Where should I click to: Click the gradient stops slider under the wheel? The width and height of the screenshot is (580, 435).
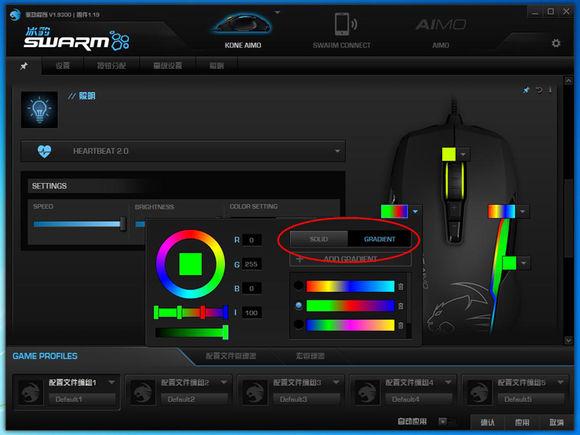click(191, 312)
